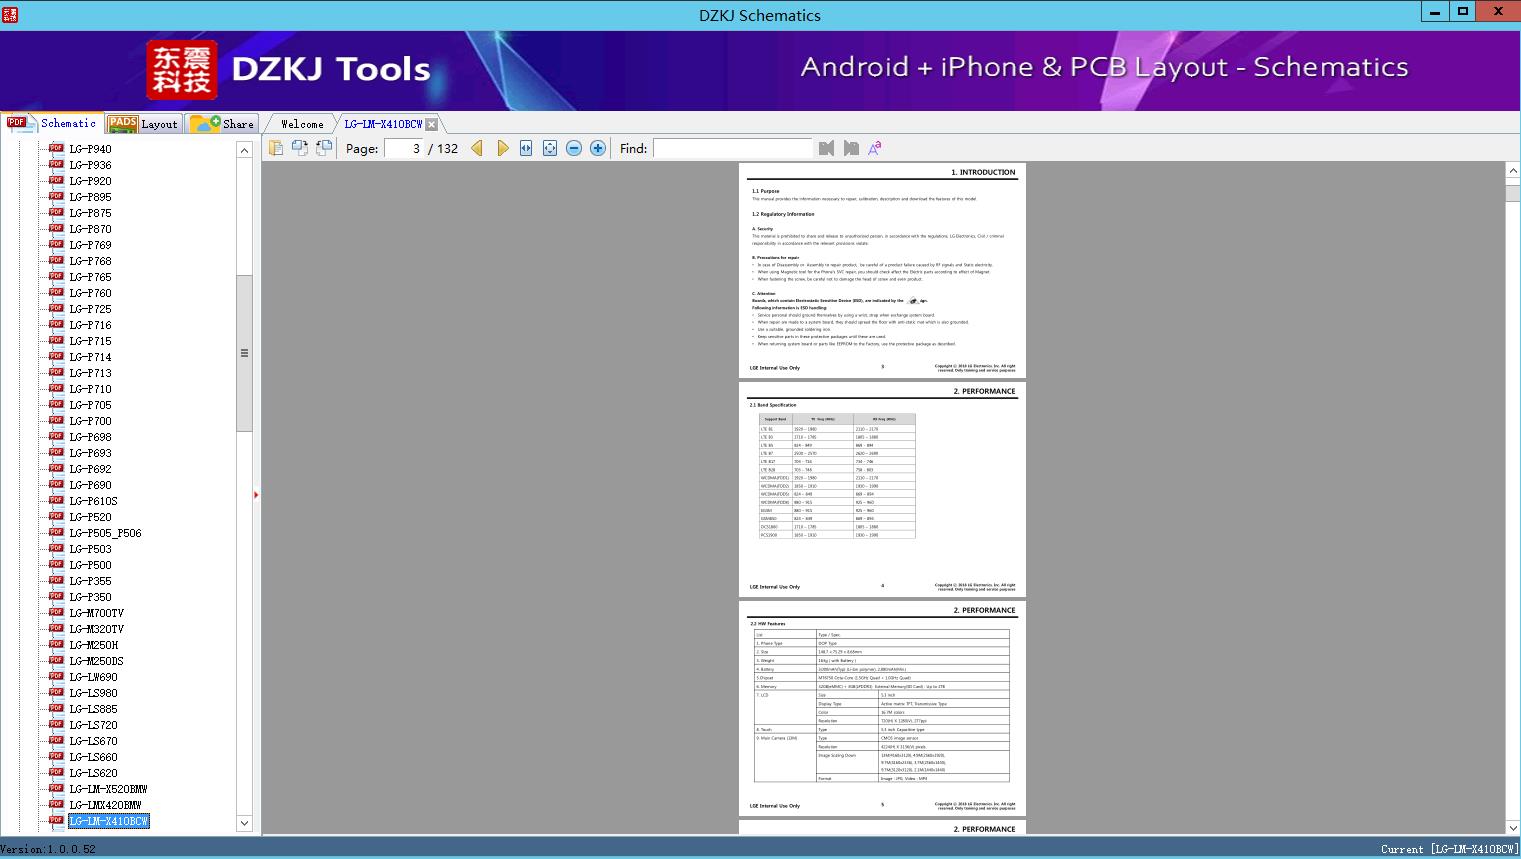
Task: Select LG-LW690 from the tree
Action: (93, 677)
